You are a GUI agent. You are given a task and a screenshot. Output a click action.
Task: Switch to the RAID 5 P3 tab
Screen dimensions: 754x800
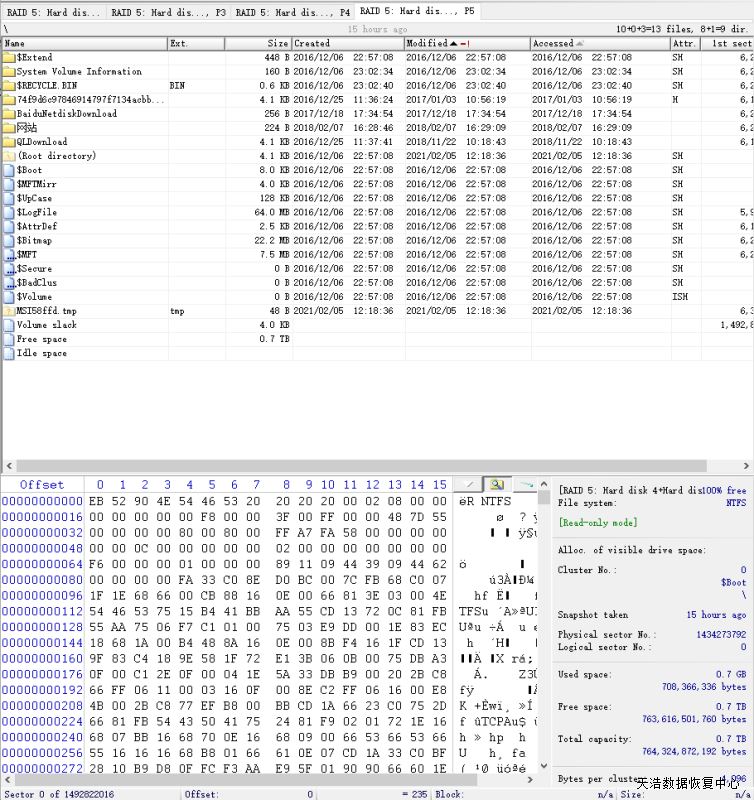tap(168, 13)
